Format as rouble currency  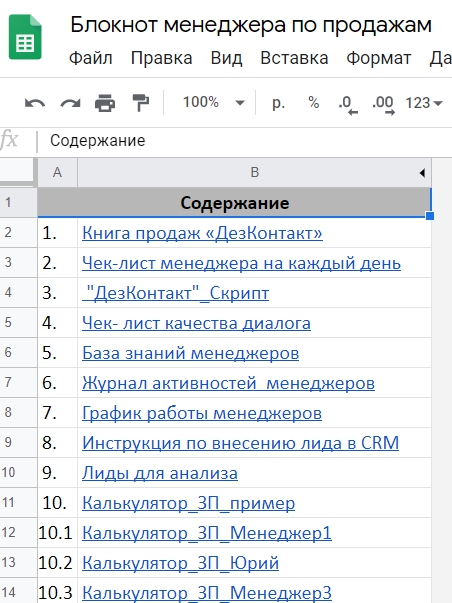(278, 103)
